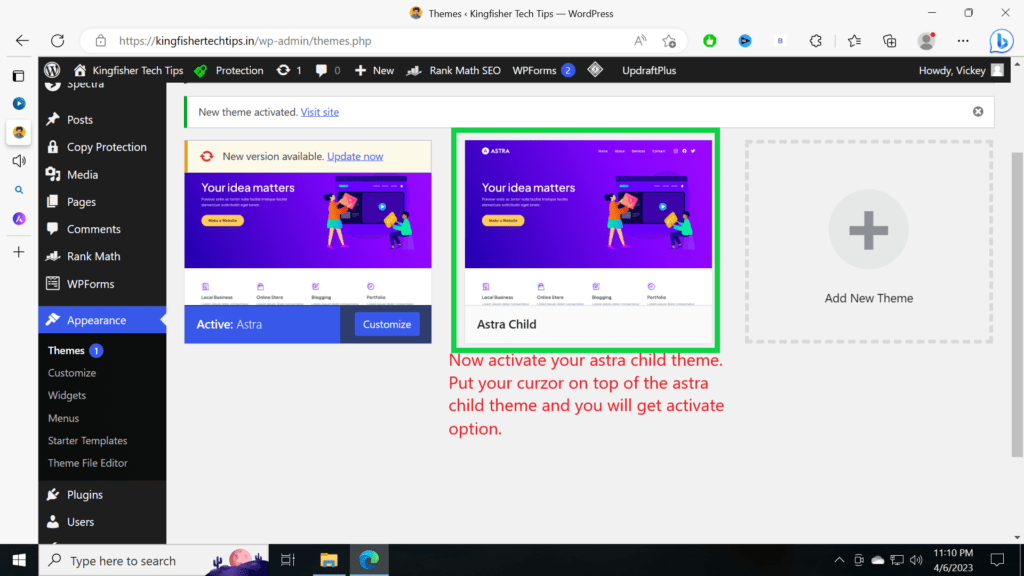Click the taskbar search box
1024x576 pixels.
(153, 560)
